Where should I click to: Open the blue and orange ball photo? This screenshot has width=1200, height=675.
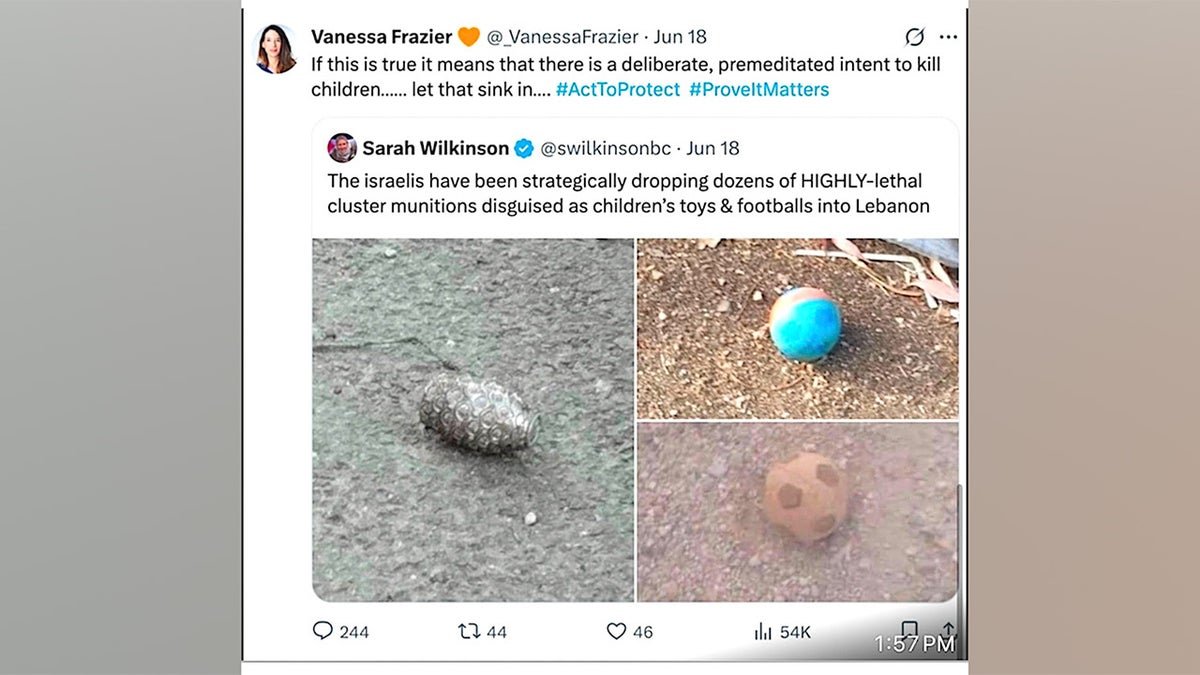(798, 328)
